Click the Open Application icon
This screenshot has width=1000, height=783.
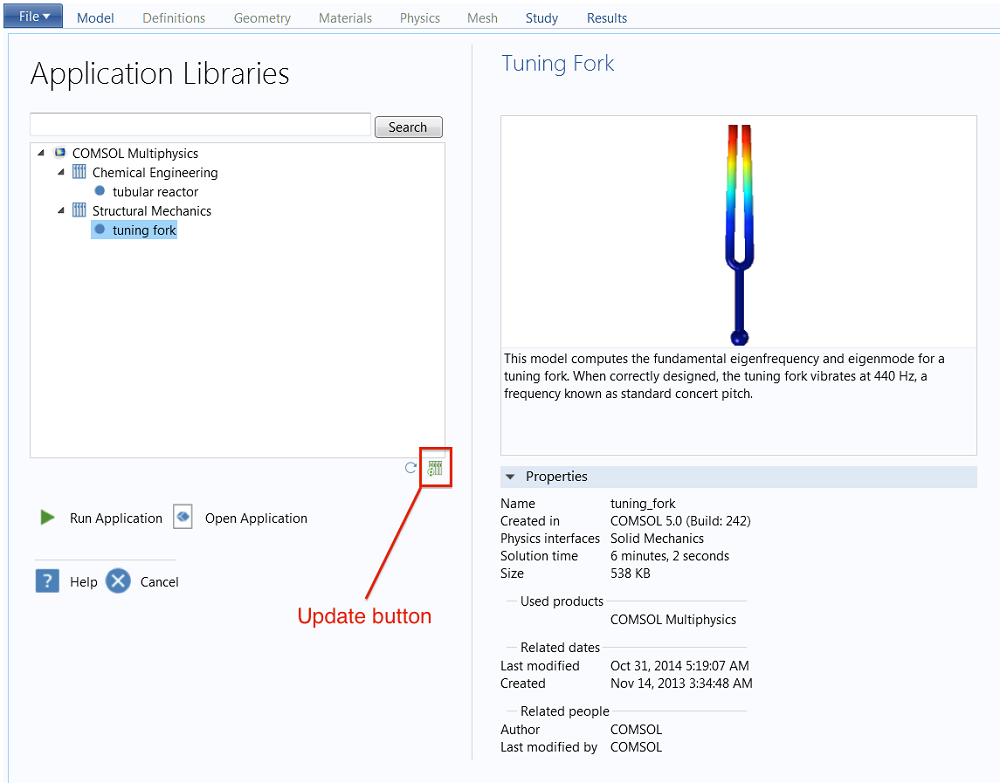[x=183, y=516]
